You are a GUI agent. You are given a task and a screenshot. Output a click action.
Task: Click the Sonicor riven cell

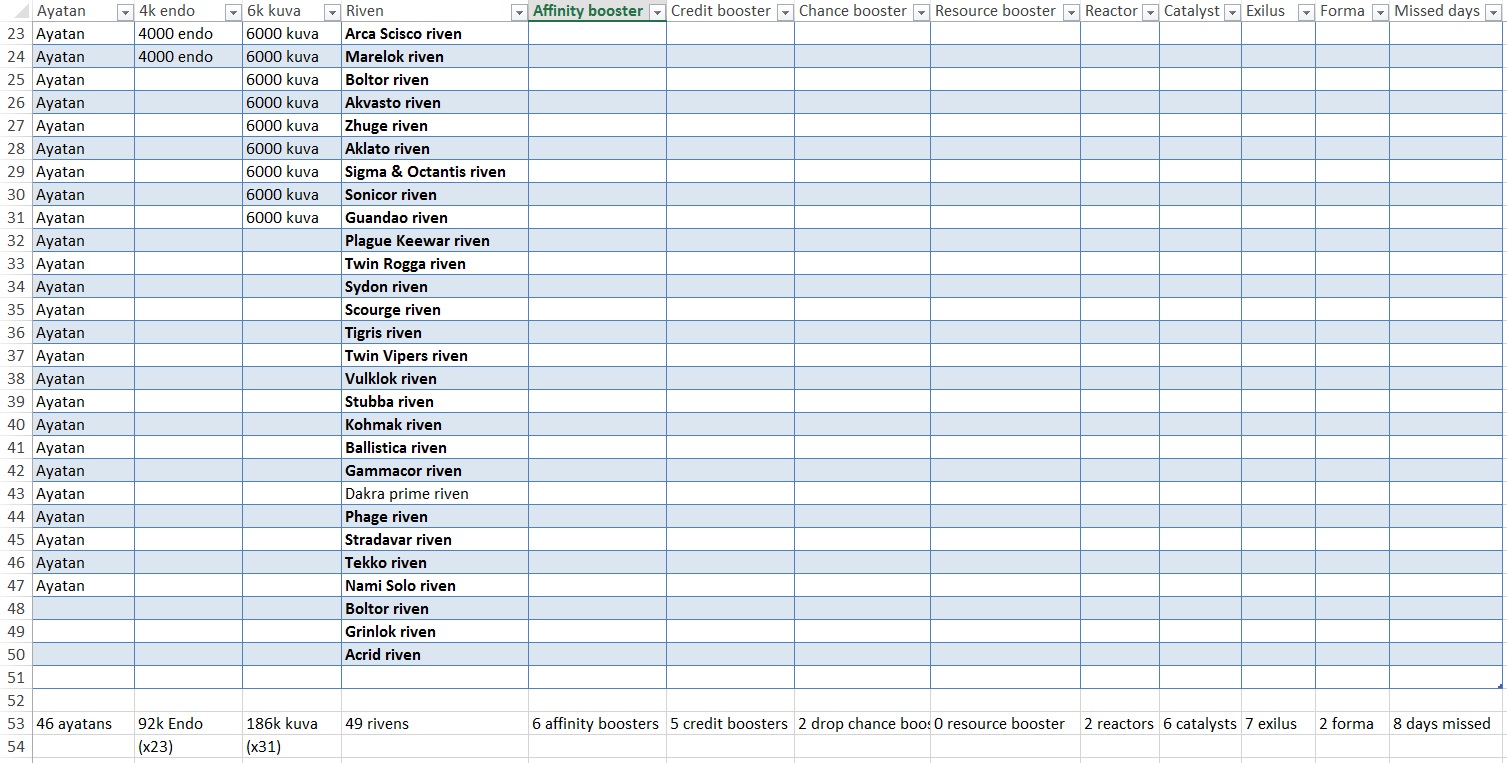(x=435, y=194)
